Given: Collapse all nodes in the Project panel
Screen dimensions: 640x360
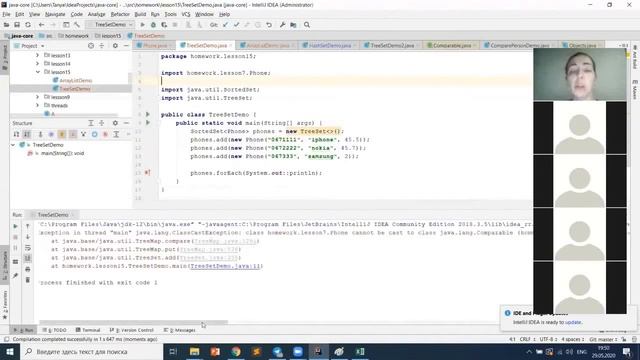Looking at the screenshot, I should [x=102, y=46].
